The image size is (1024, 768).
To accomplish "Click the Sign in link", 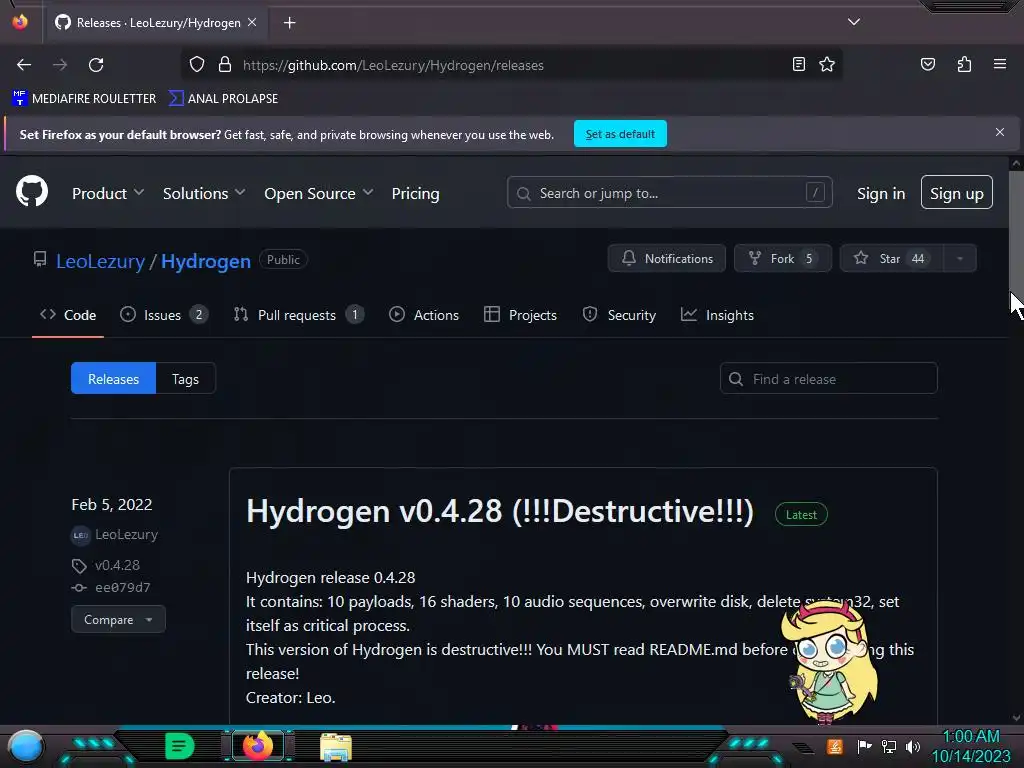I will (881, 193).
